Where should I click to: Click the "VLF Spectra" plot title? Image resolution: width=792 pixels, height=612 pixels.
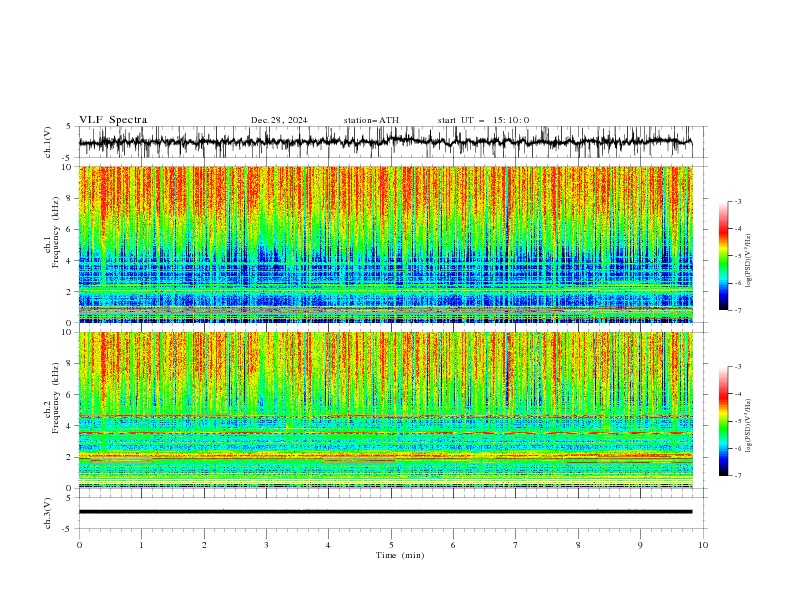(x=113, y=120)
